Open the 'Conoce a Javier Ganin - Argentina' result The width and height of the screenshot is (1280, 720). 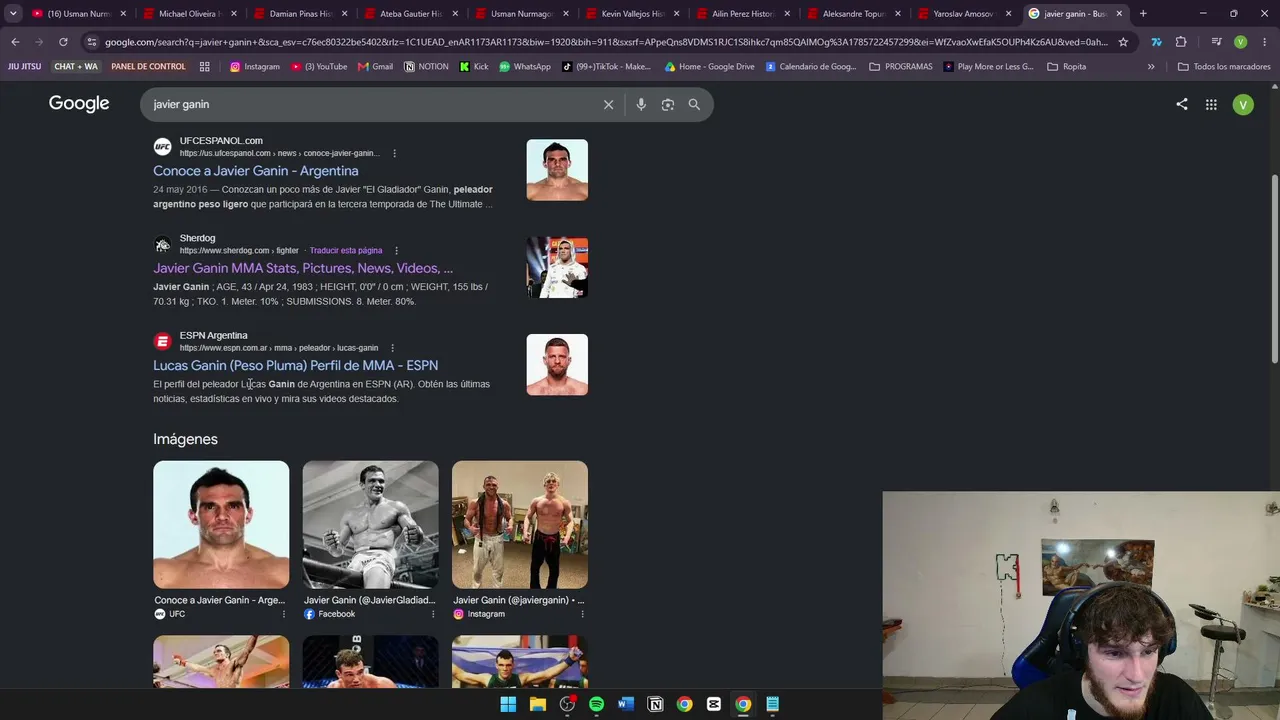coord(256,171)
